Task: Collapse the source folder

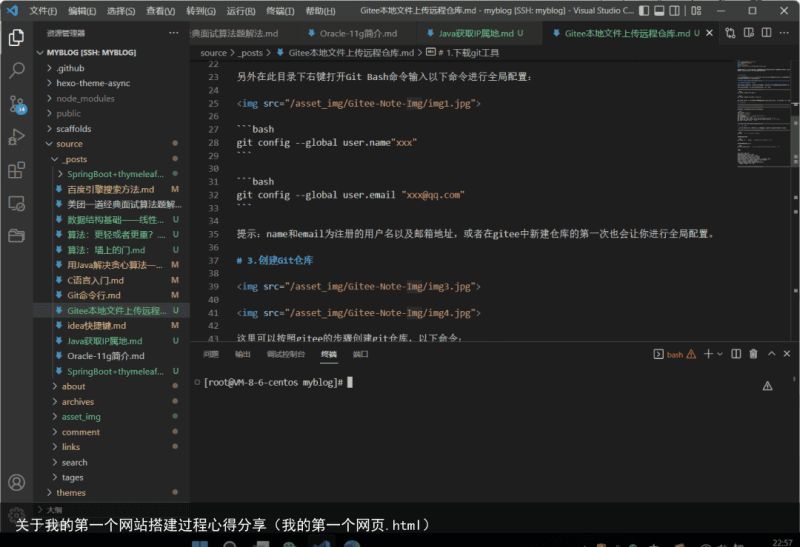Action: [111, 144]
